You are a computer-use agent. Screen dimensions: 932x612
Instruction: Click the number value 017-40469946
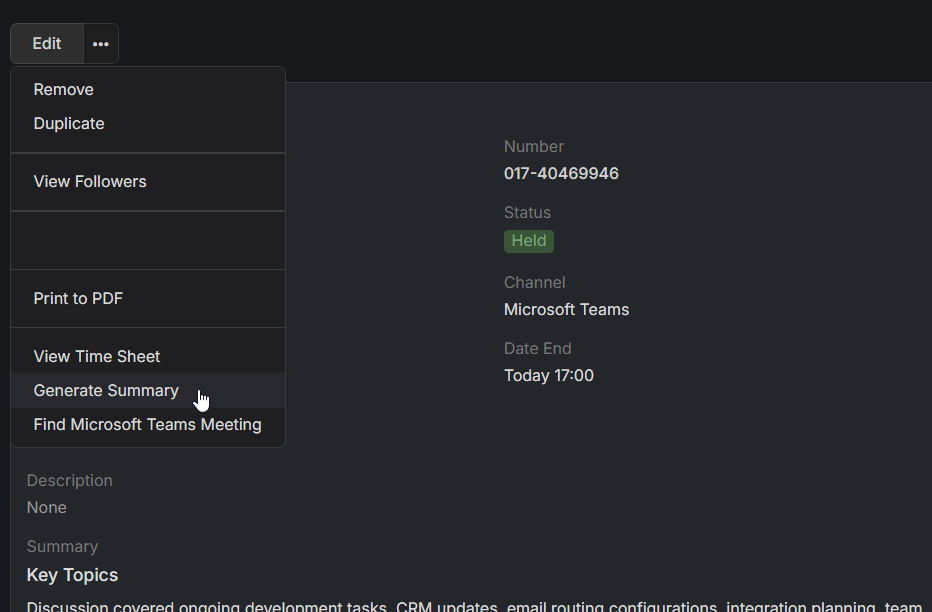click(561, 174)
